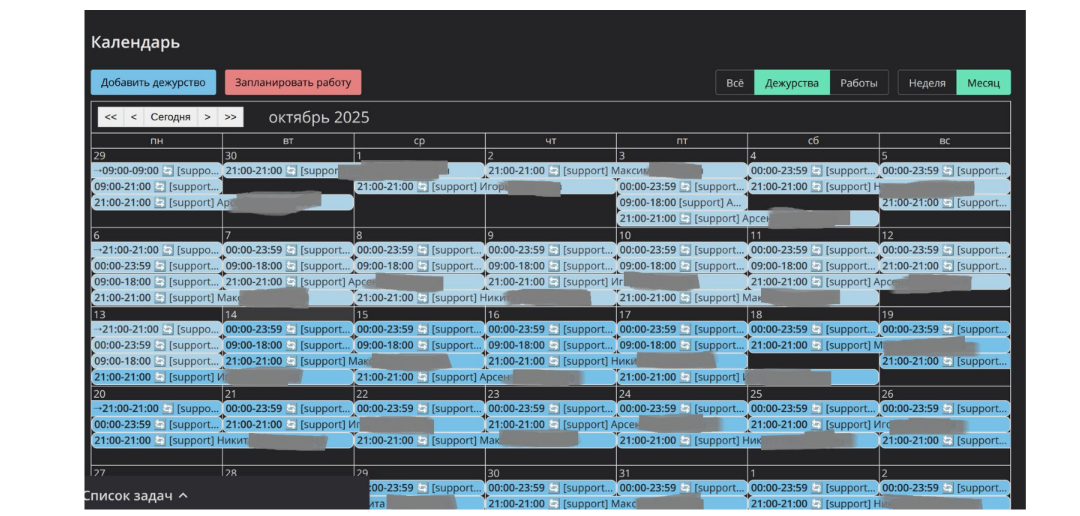Image resolution: width=1080 pixels, height=516 pixels.
Task: Click the Календарь page heading
Action: click(135, 43)
